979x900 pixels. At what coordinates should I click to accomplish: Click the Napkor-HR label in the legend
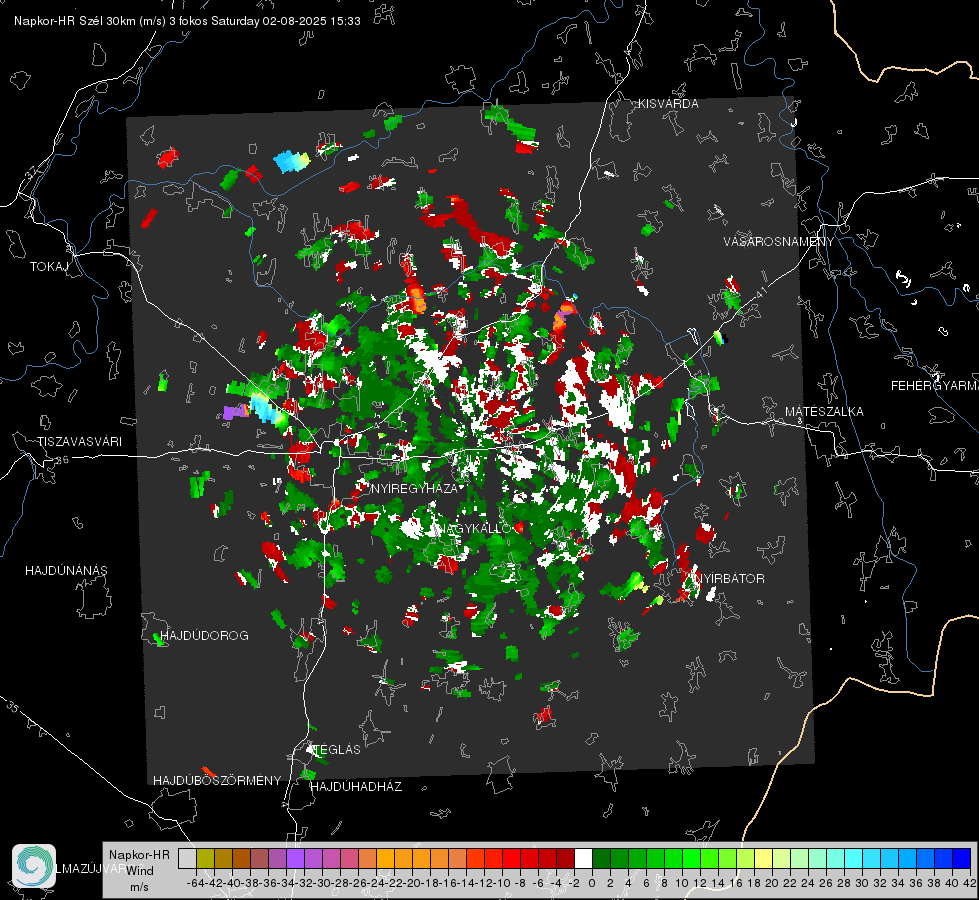click(x=139, y=855)
